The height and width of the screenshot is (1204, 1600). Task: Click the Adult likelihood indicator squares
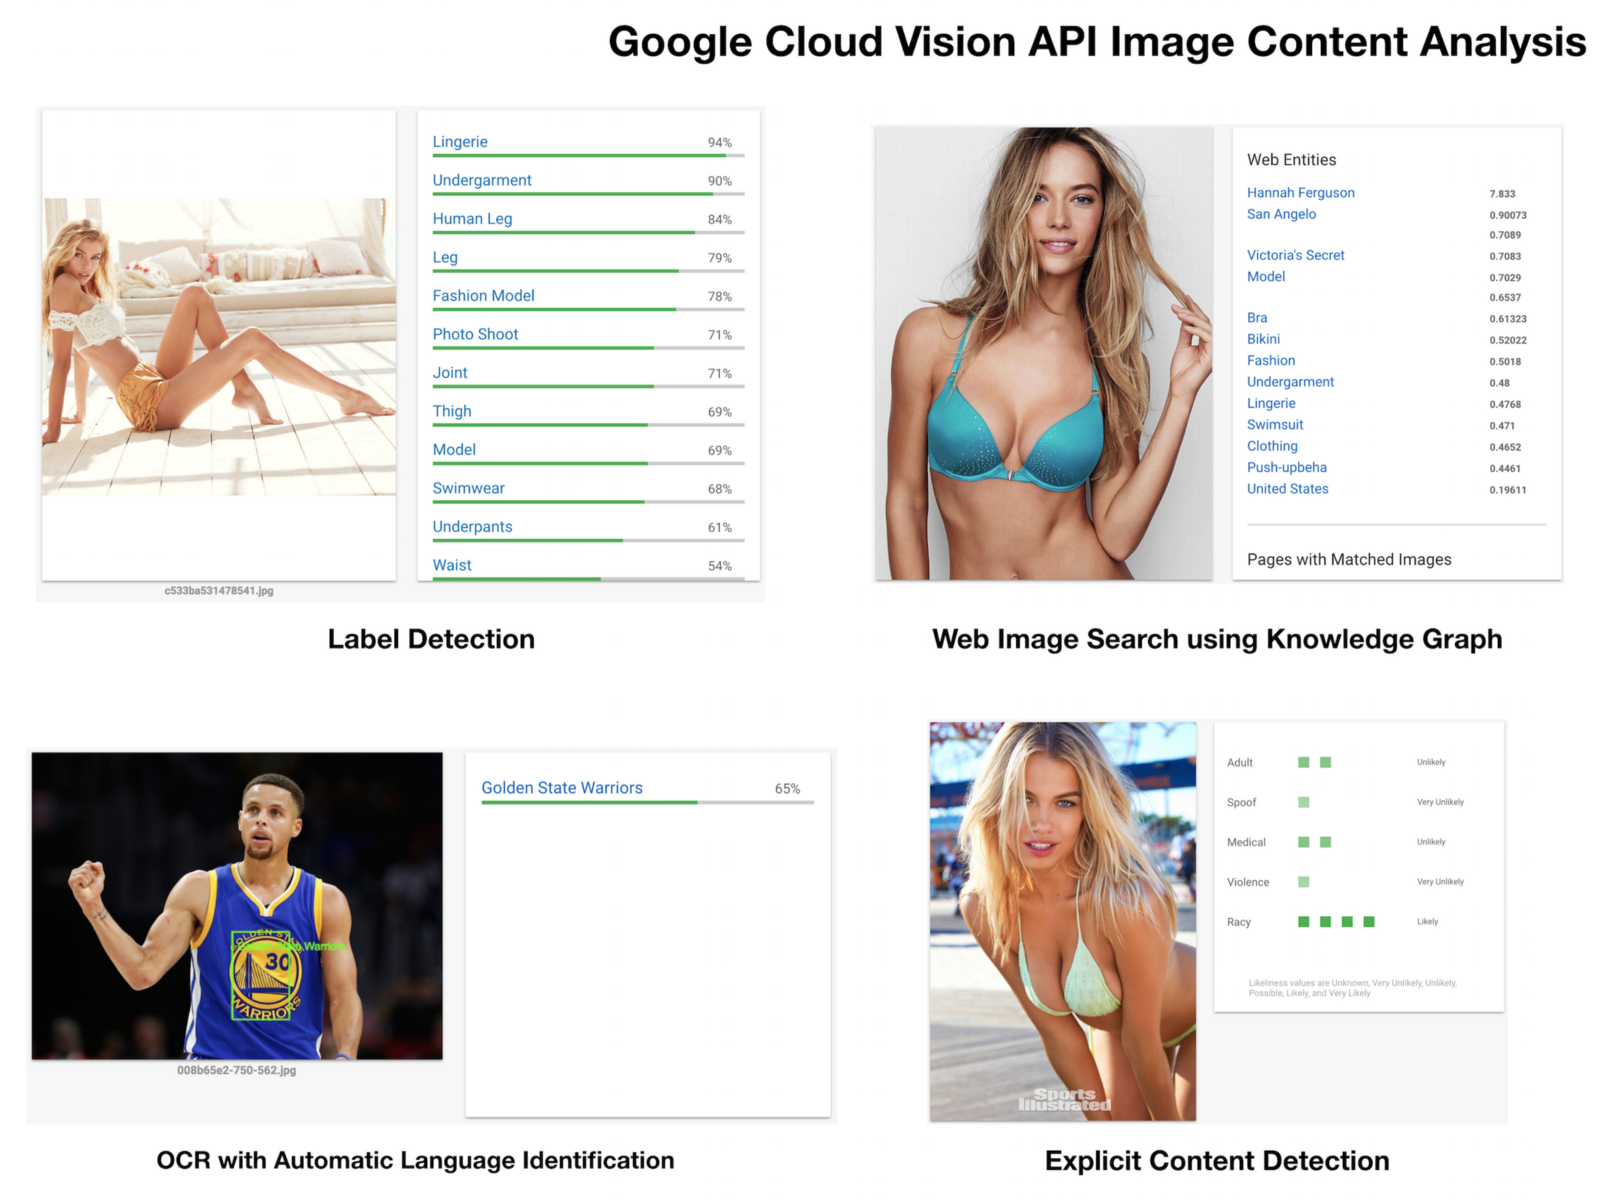[1314, 762]
